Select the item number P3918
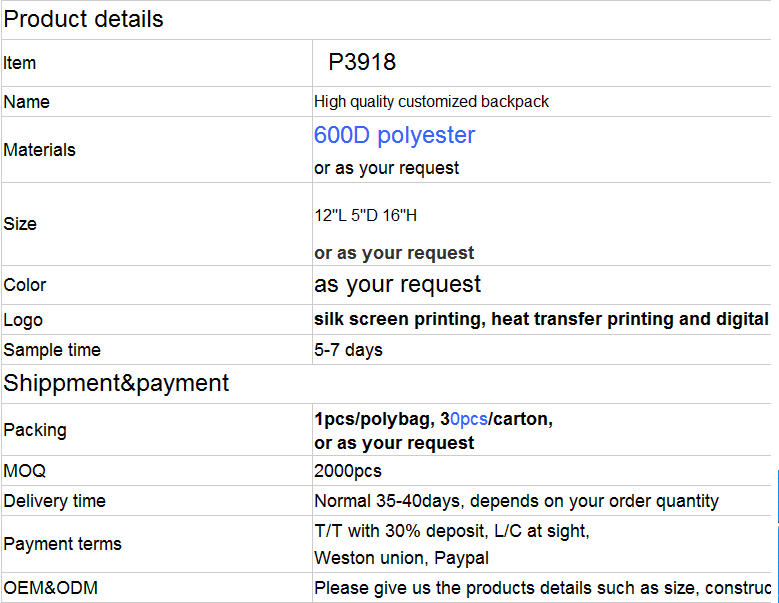This screenshot has width=779, height=603. click(362, 63)
